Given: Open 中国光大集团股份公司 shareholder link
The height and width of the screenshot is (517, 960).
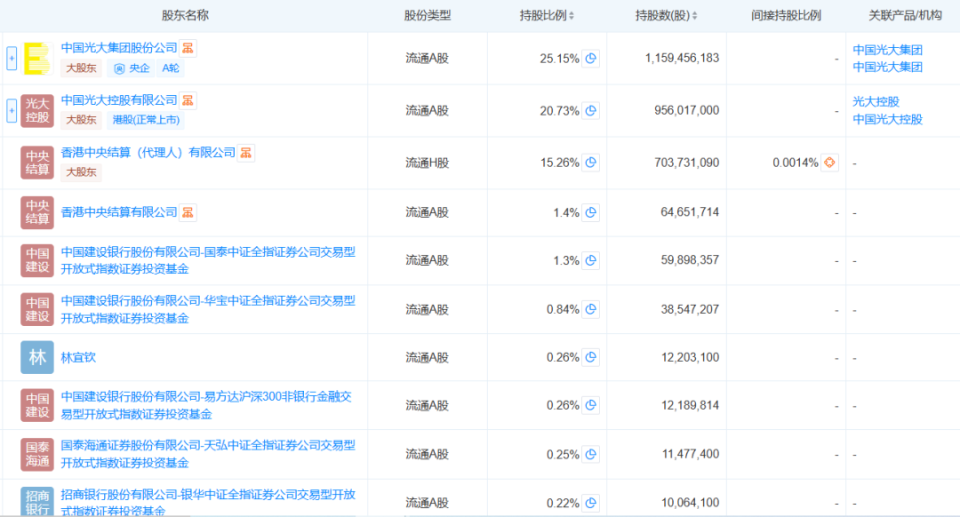Looking at the screenshot, I should coord(119,48).
